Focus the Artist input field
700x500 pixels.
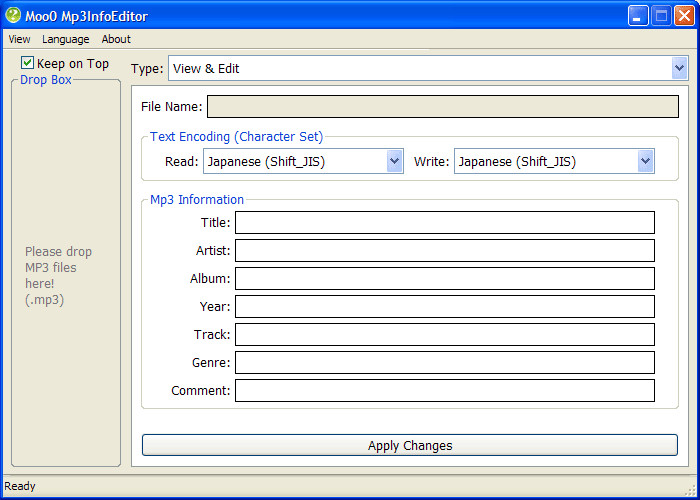(445, 250)
